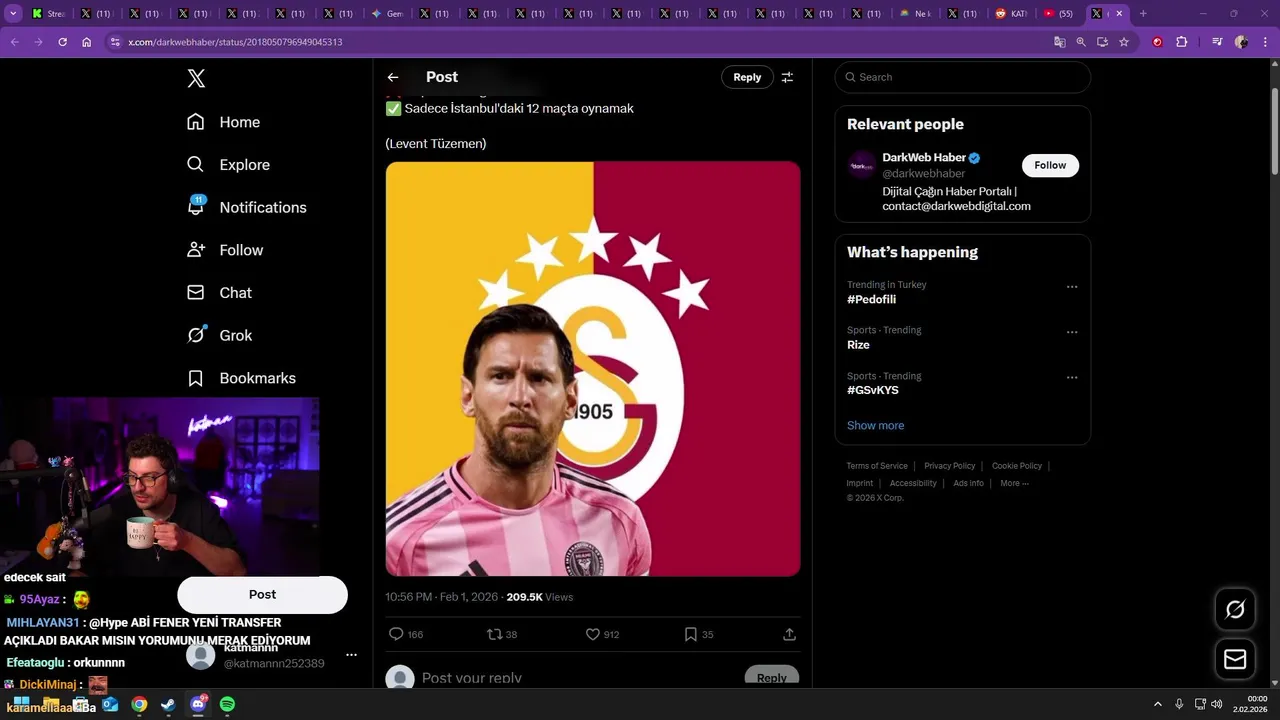Open the Ads info footer link
This screenshot has width=1280, height=720.
pyautogui.click(x=968, y=483)
